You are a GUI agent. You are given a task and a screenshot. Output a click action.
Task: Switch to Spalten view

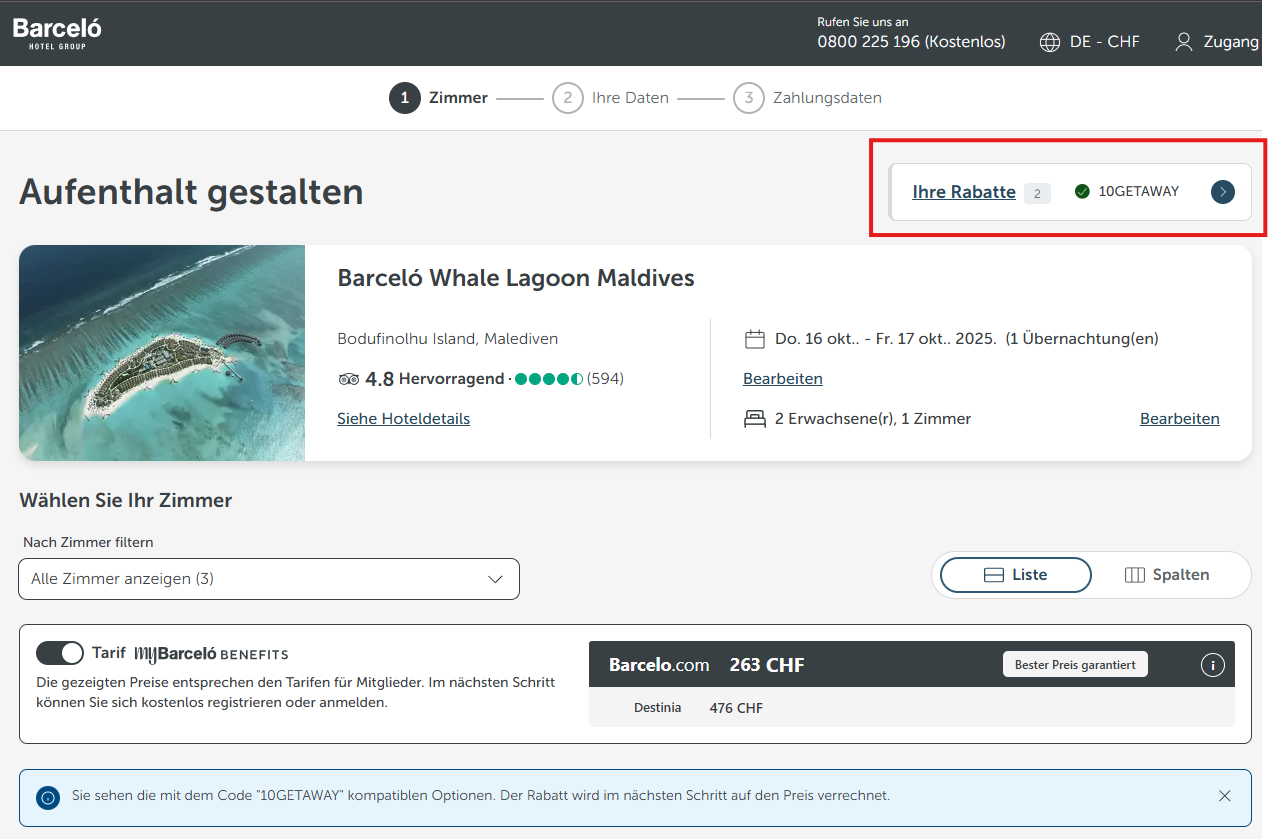pos(1167,575)
